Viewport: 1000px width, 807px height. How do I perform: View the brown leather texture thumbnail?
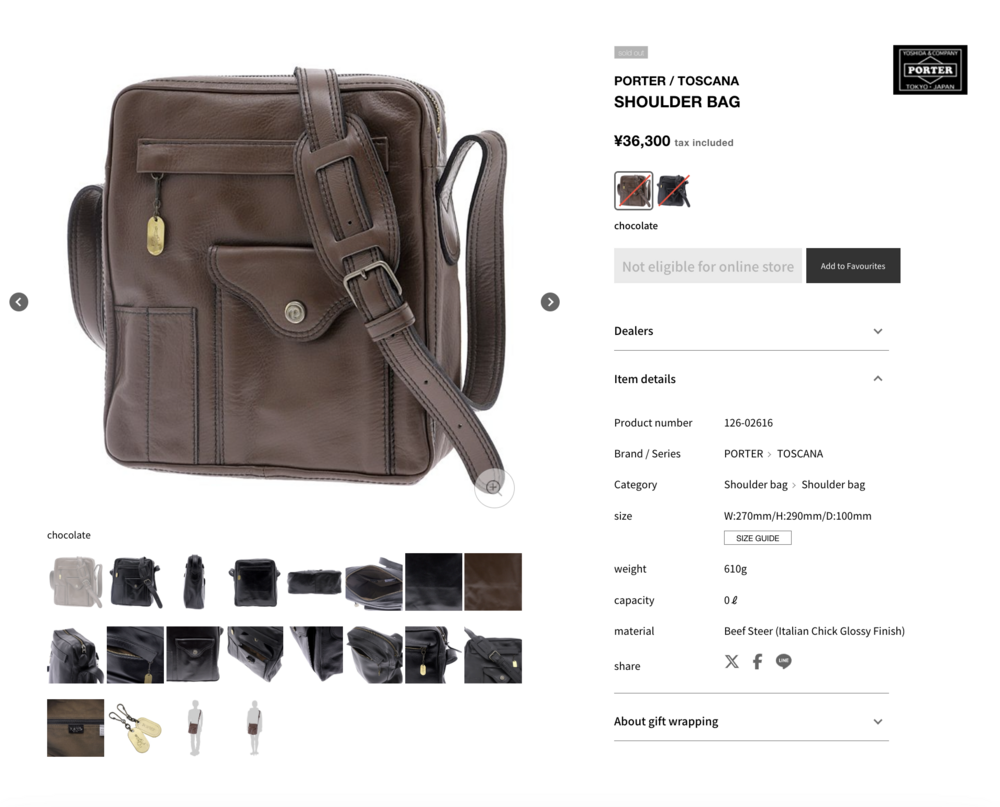coord(493,582)
